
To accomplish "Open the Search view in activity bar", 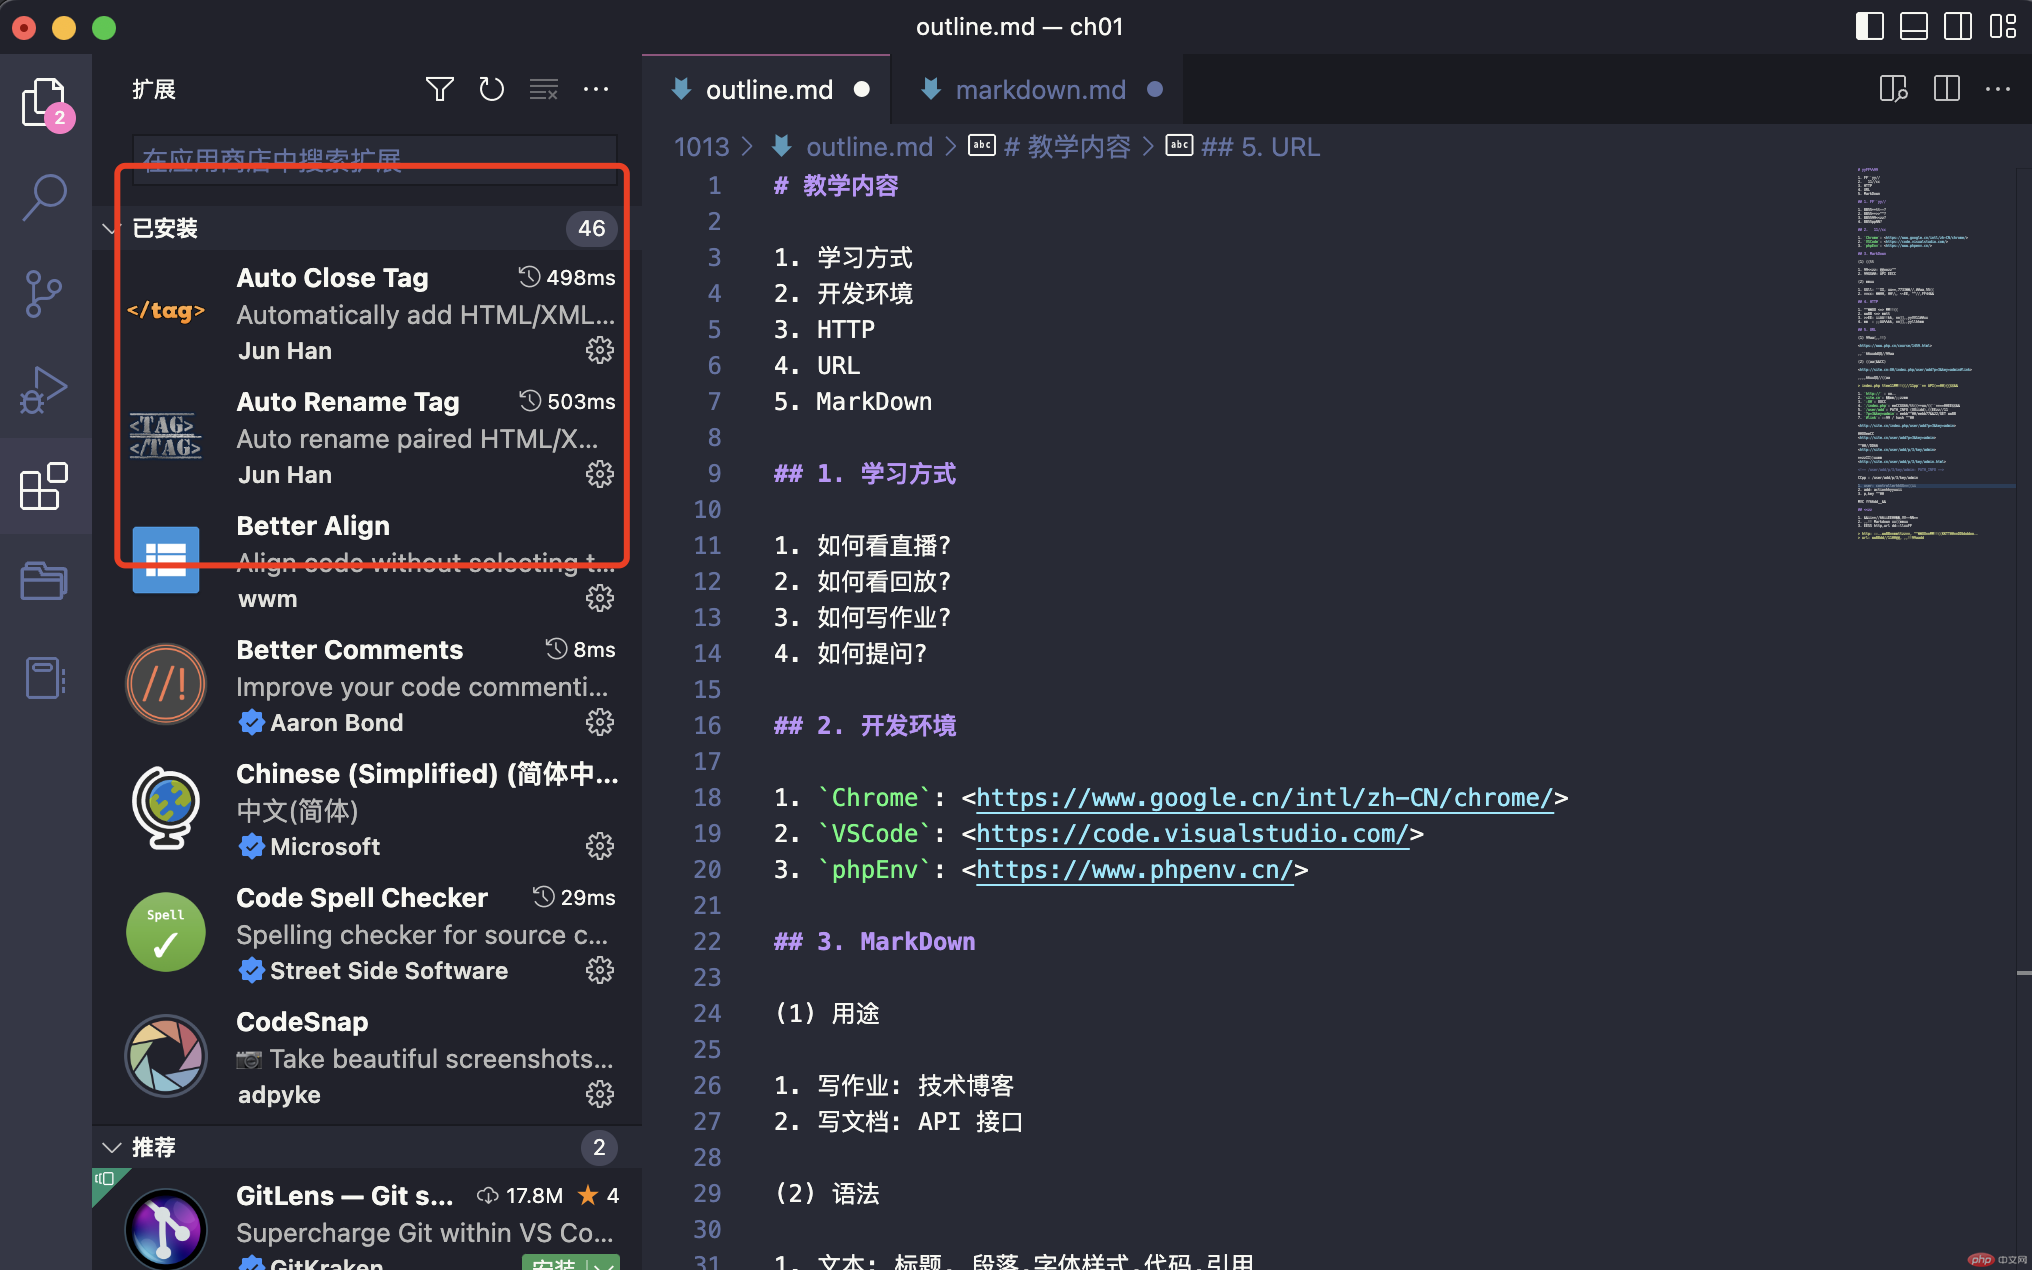I will (45, 197).
